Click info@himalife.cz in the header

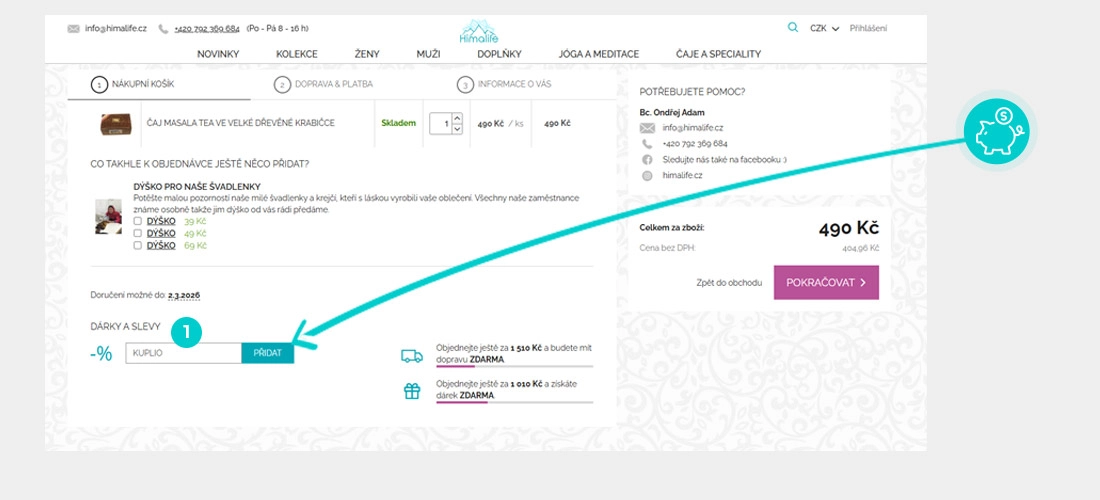[x=116, y=29]
